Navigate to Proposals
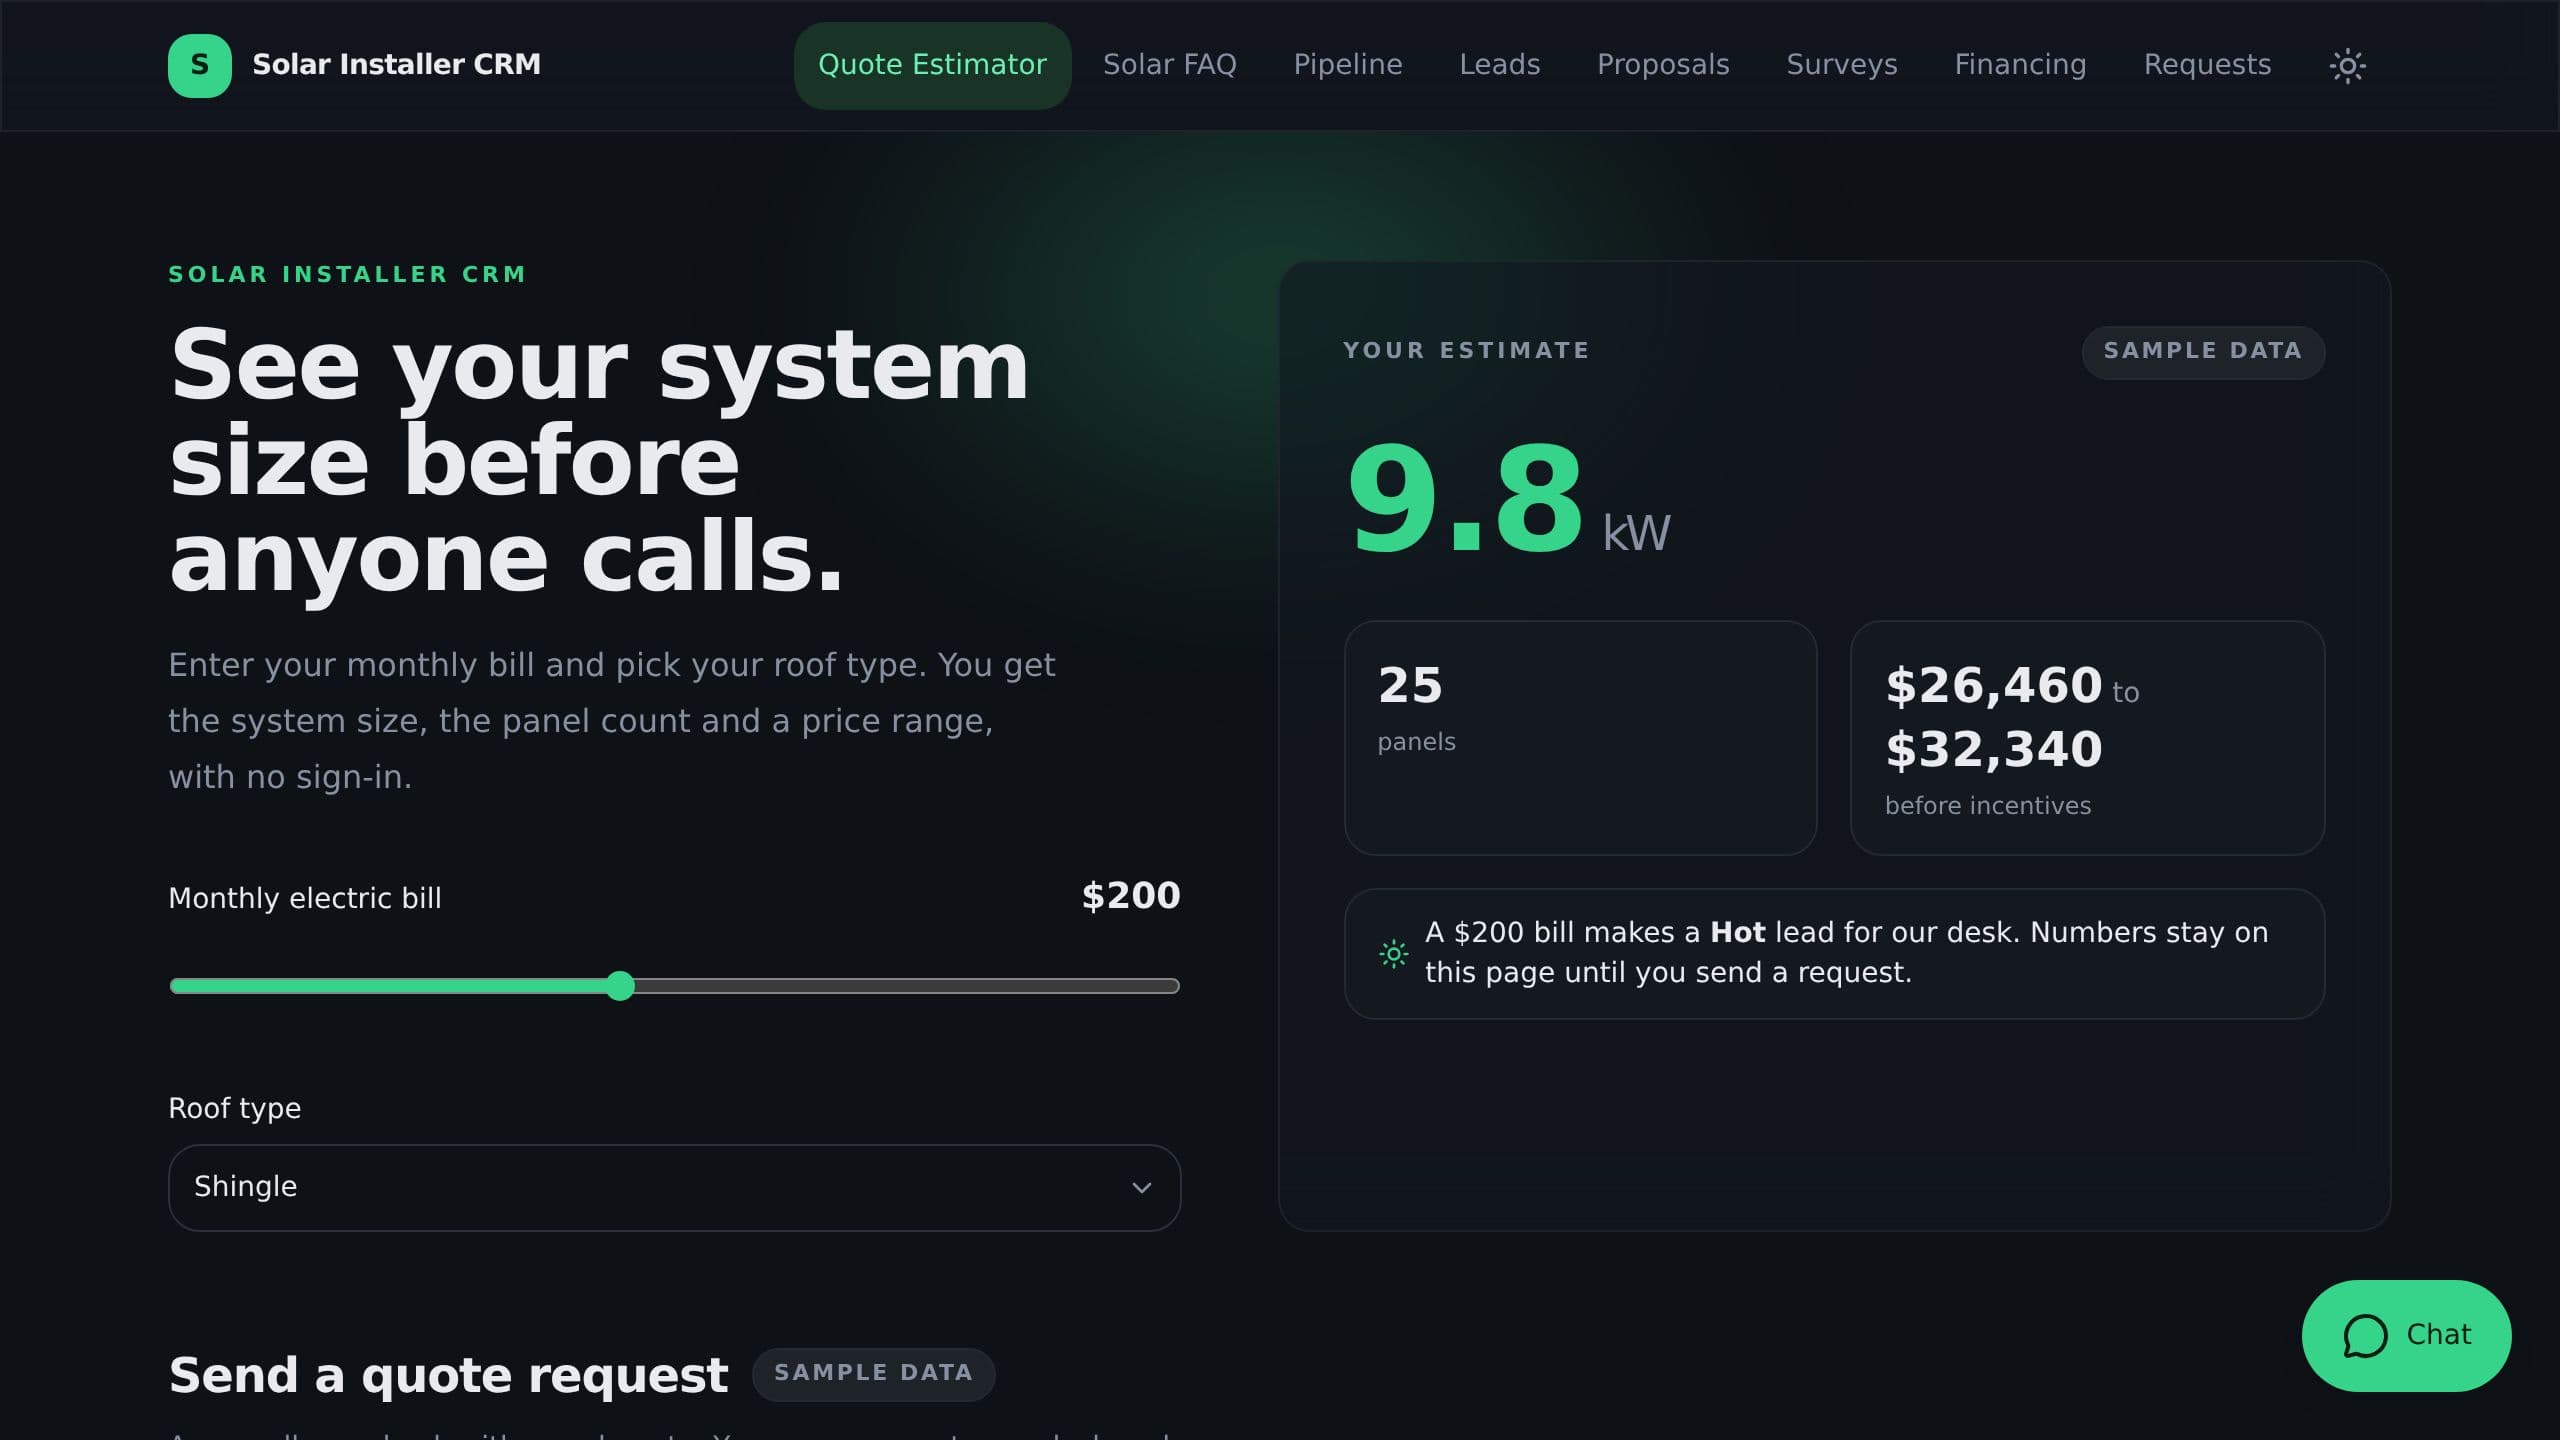 click(1662, 66)
